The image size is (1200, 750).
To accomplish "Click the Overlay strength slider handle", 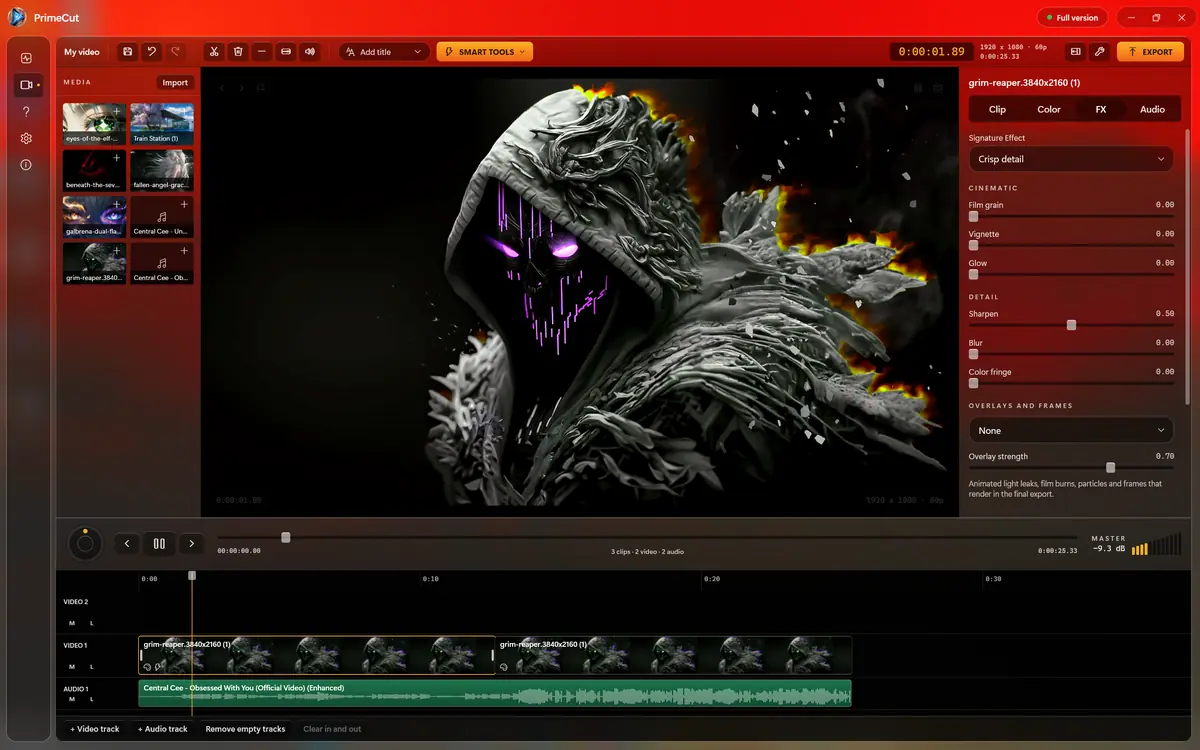I will 1110,467.
